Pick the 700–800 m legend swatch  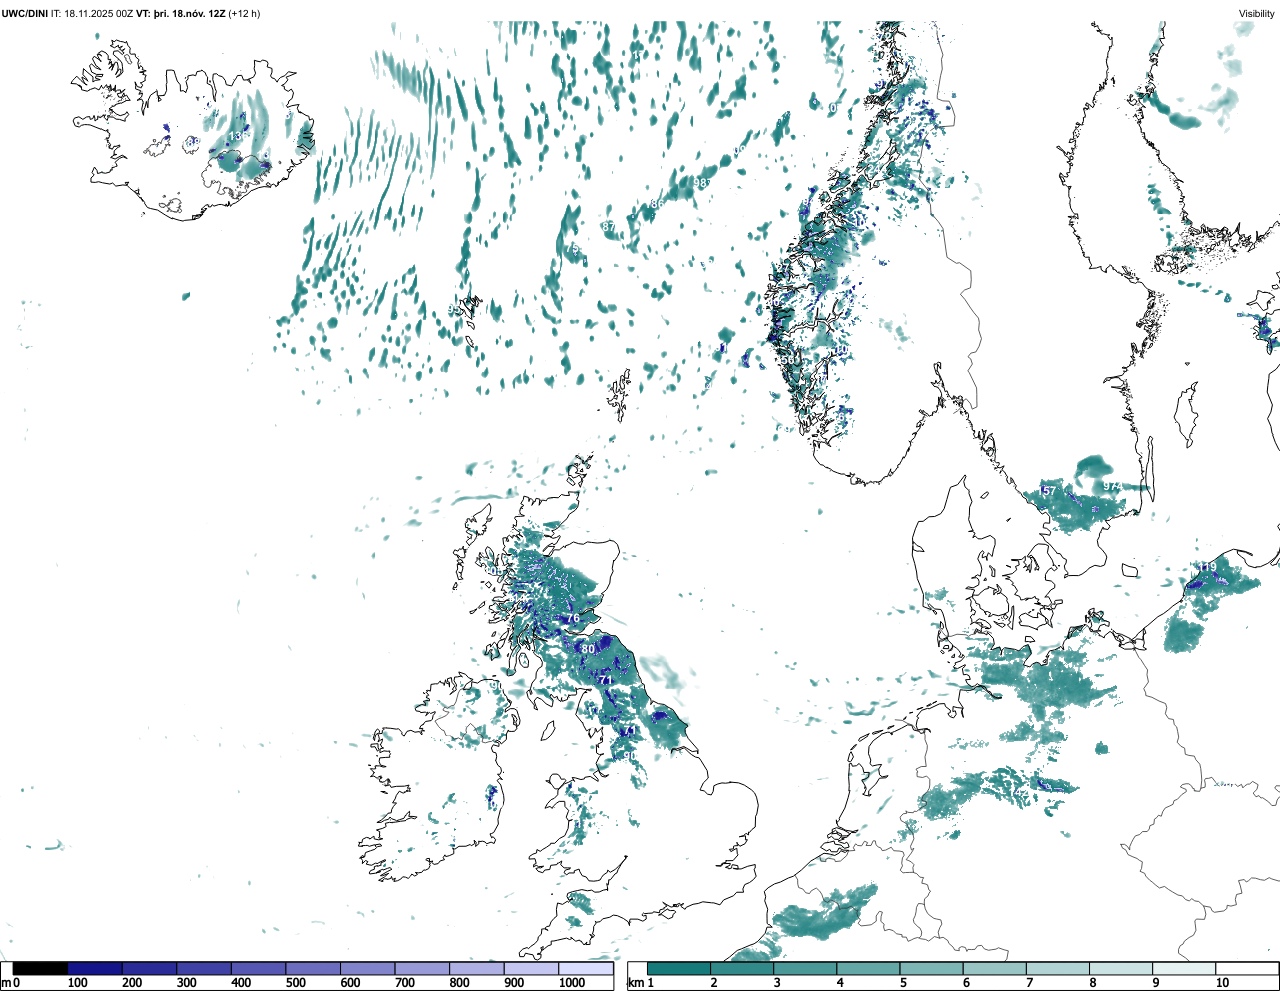(422, 968)
